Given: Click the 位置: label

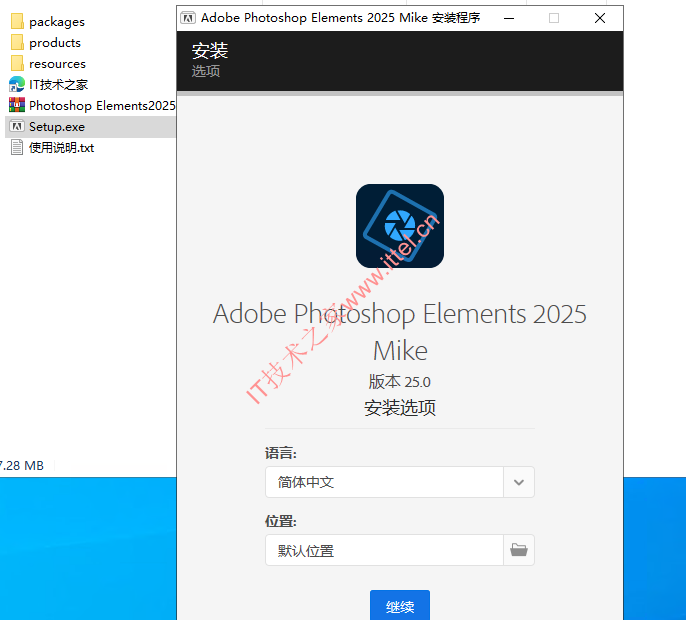Looking at the screenshot, I should click(x=280, y=521).
